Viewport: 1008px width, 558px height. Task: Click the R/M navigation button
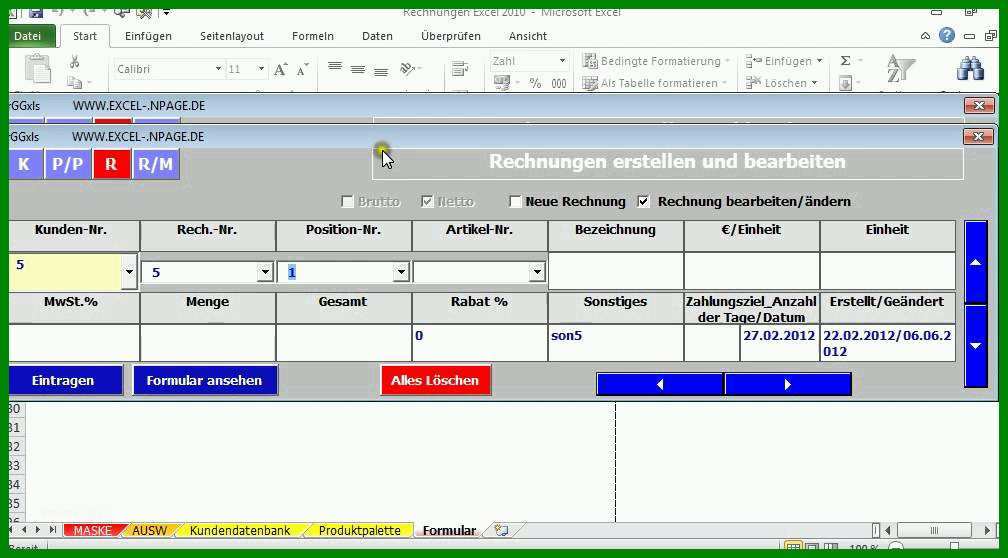tap(156, 165)
